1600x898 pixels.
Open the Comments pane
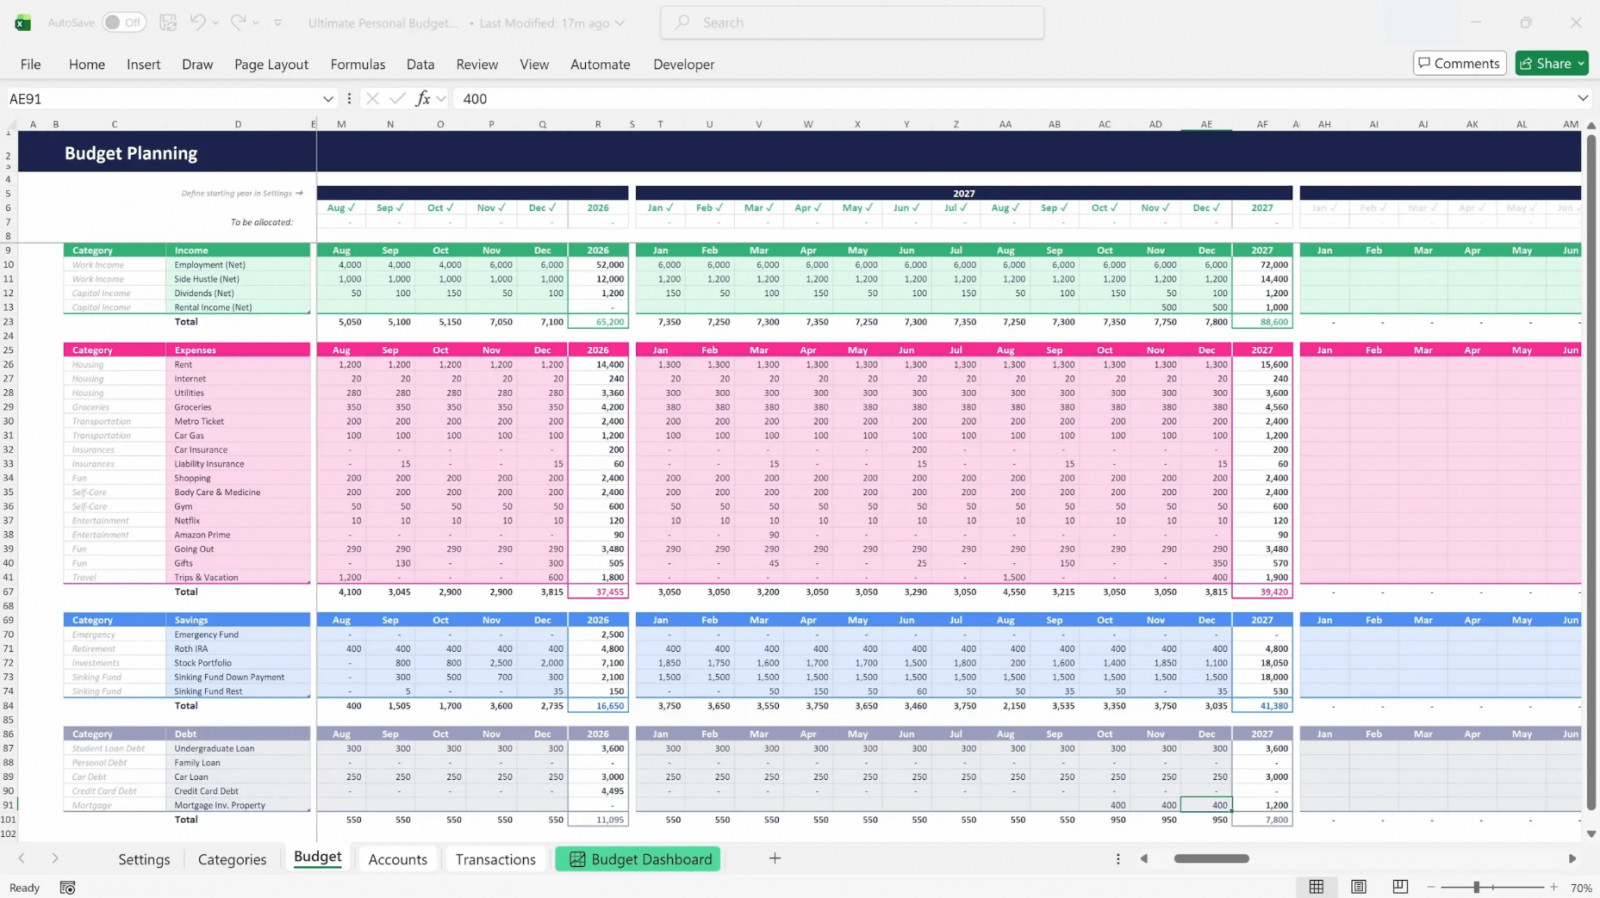(x=1459, y=63)
